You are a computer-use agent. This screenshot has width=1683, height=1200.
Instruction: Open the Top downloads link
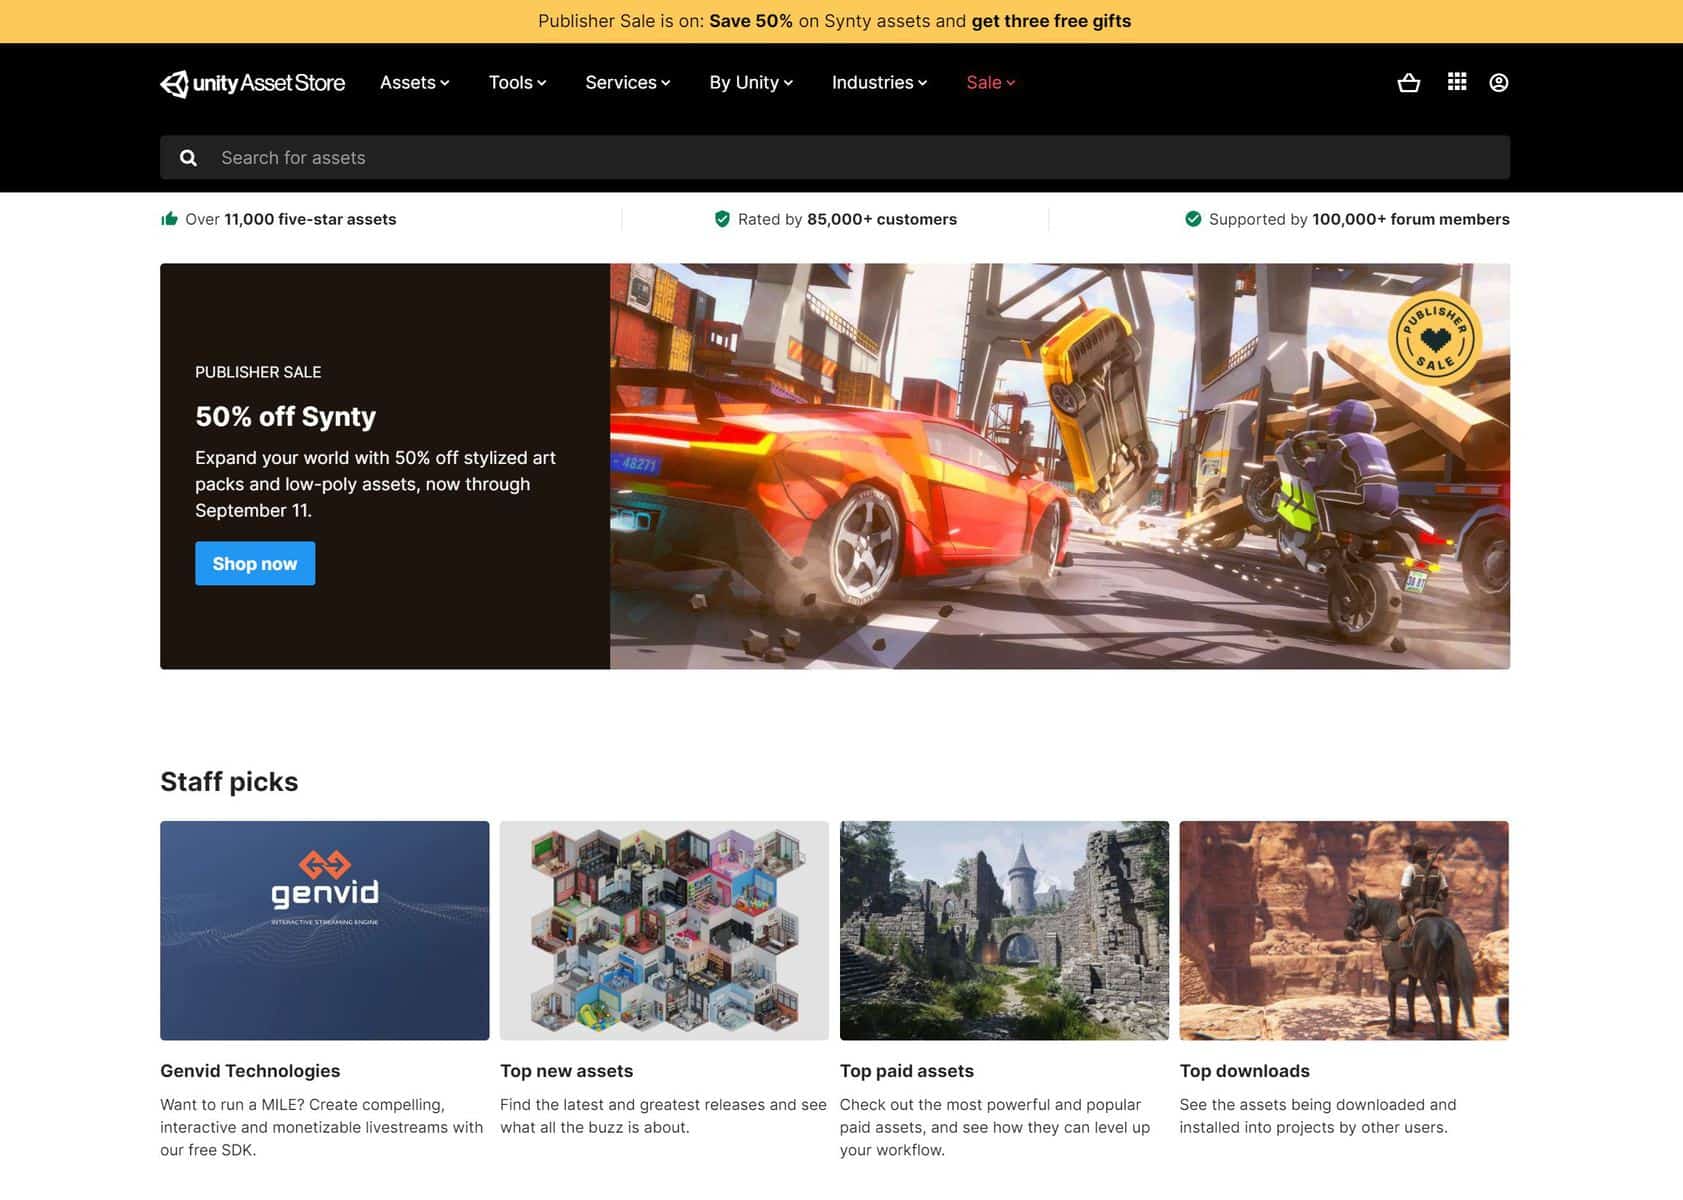1245,1071
